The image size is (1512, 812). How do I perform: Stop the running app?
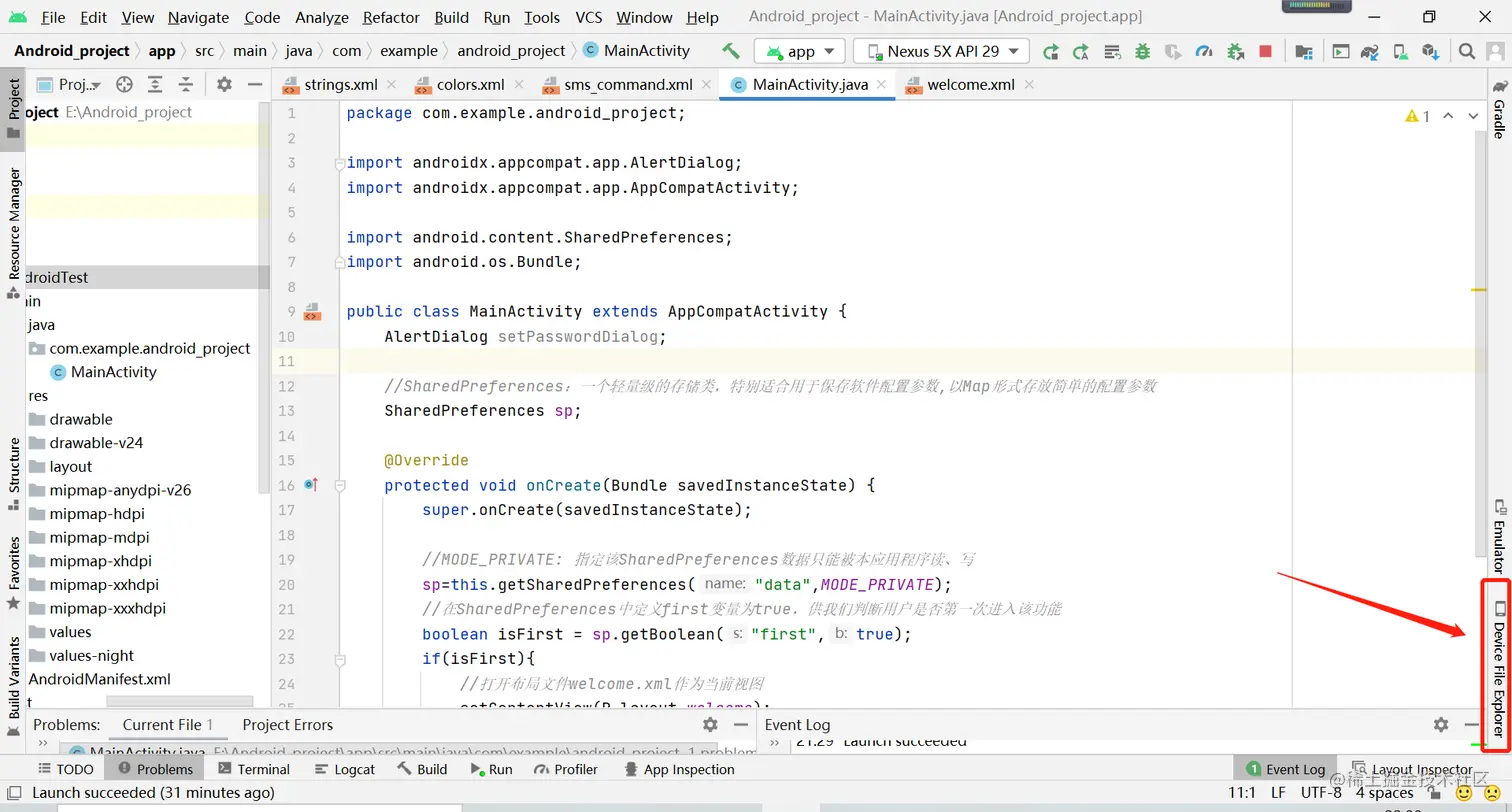coord(1266,50)
